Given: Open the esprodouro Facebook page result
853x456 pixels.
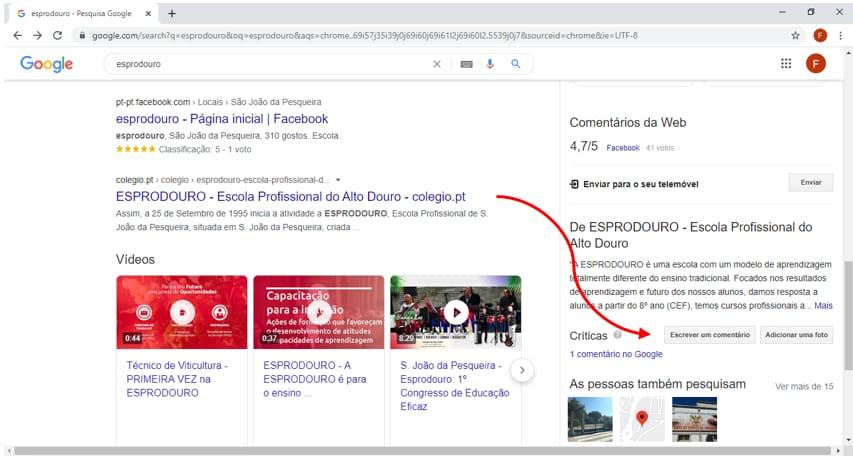Looking at the screenshot, I should [x=222, y=119].
